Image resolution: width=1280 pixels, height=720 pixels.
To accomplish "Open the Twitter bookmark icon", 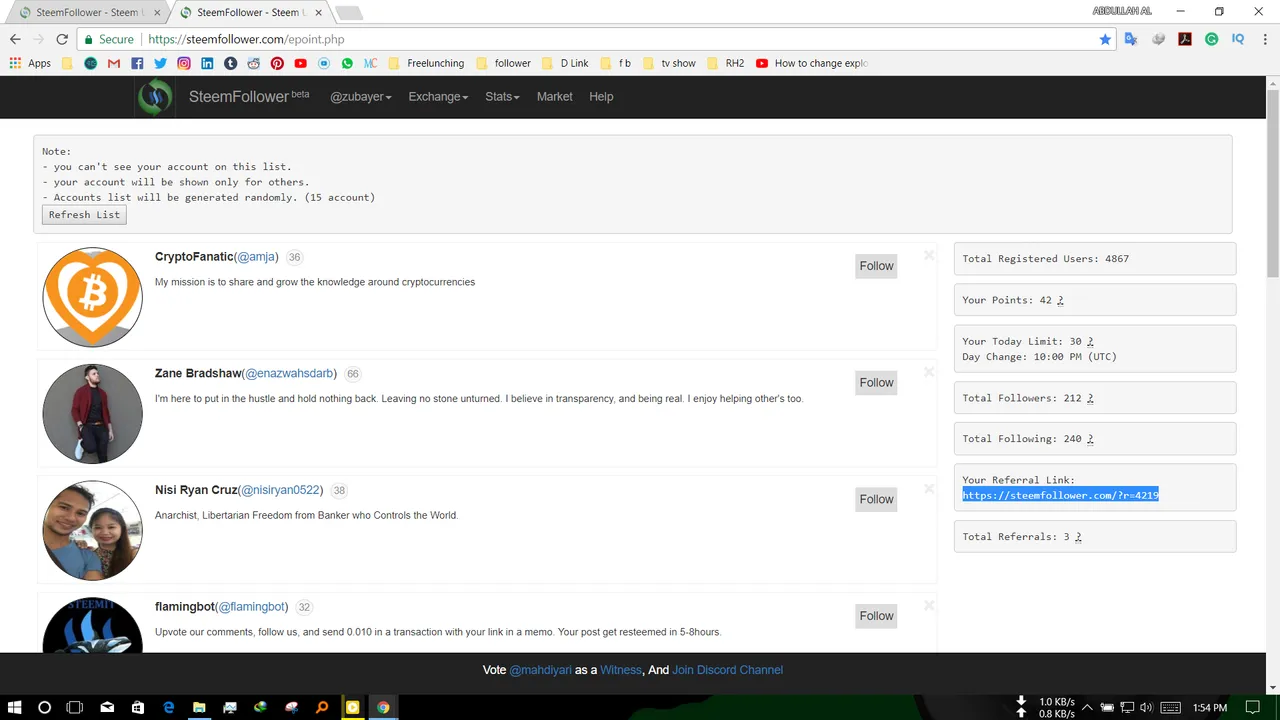I will (160, 63).
